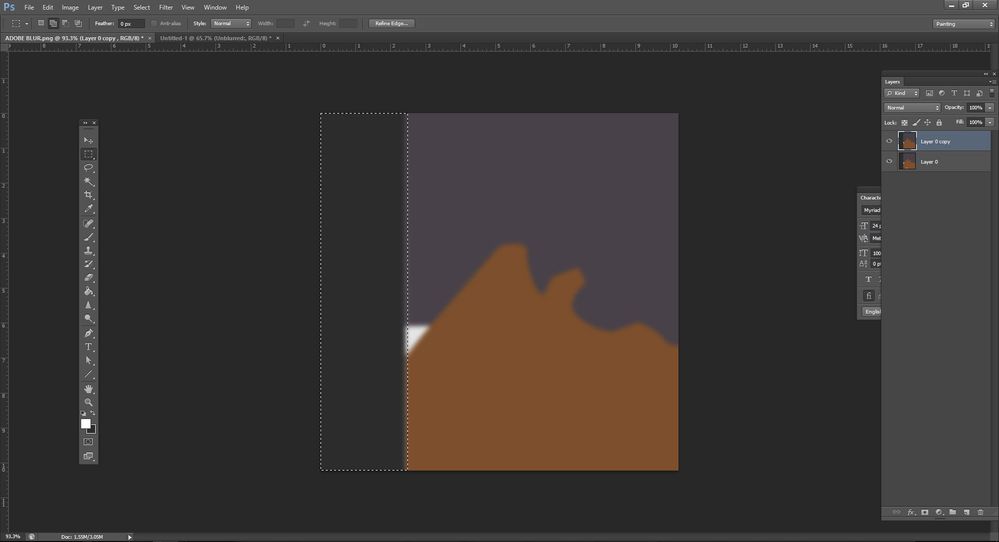Image resolution: width=999 pixels, height=542 pixels.
Task: Select the Lasso tool
Action: [x=89, y=168]
